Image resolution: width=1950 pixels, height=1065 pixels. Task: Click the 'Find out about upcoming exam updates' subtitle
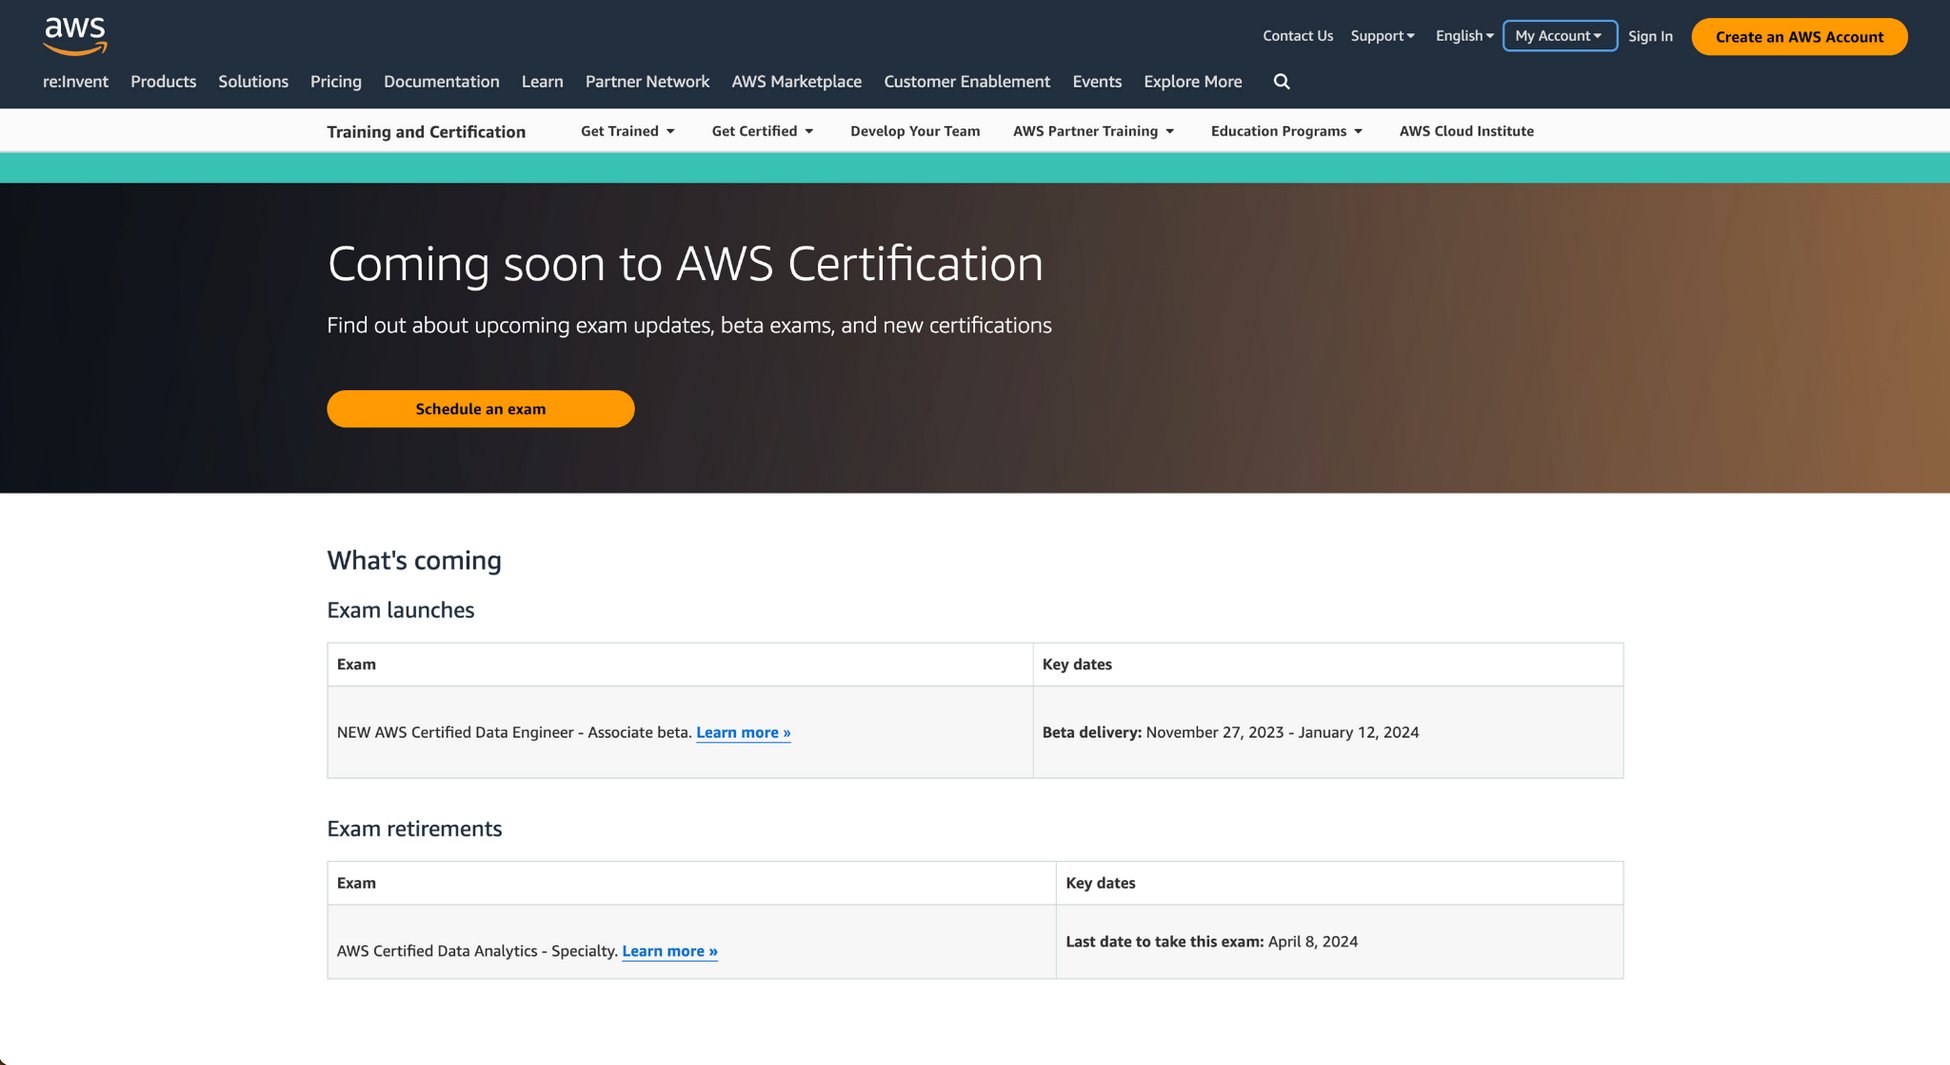click(x=689, y=326)
